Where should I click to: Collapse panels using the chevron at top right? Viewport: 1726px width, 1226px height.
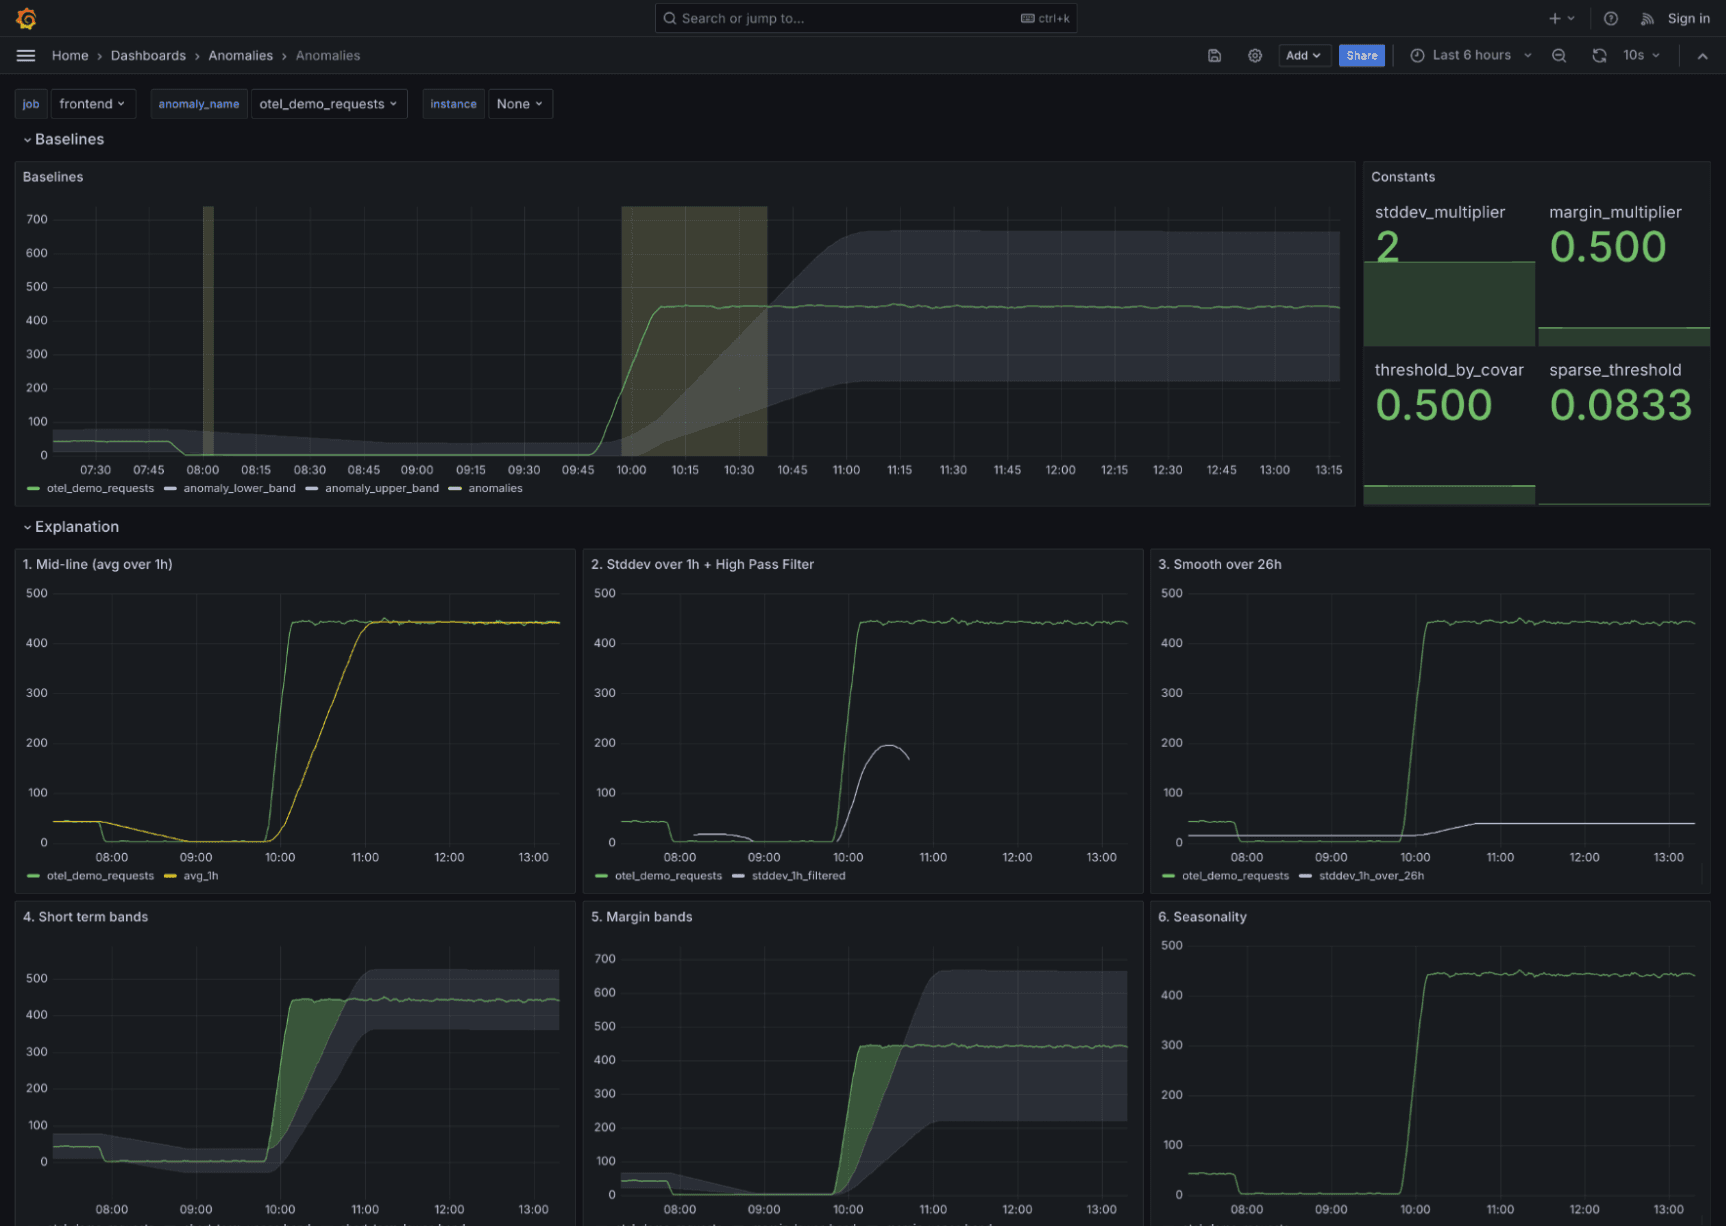(x=1703, y=55)
